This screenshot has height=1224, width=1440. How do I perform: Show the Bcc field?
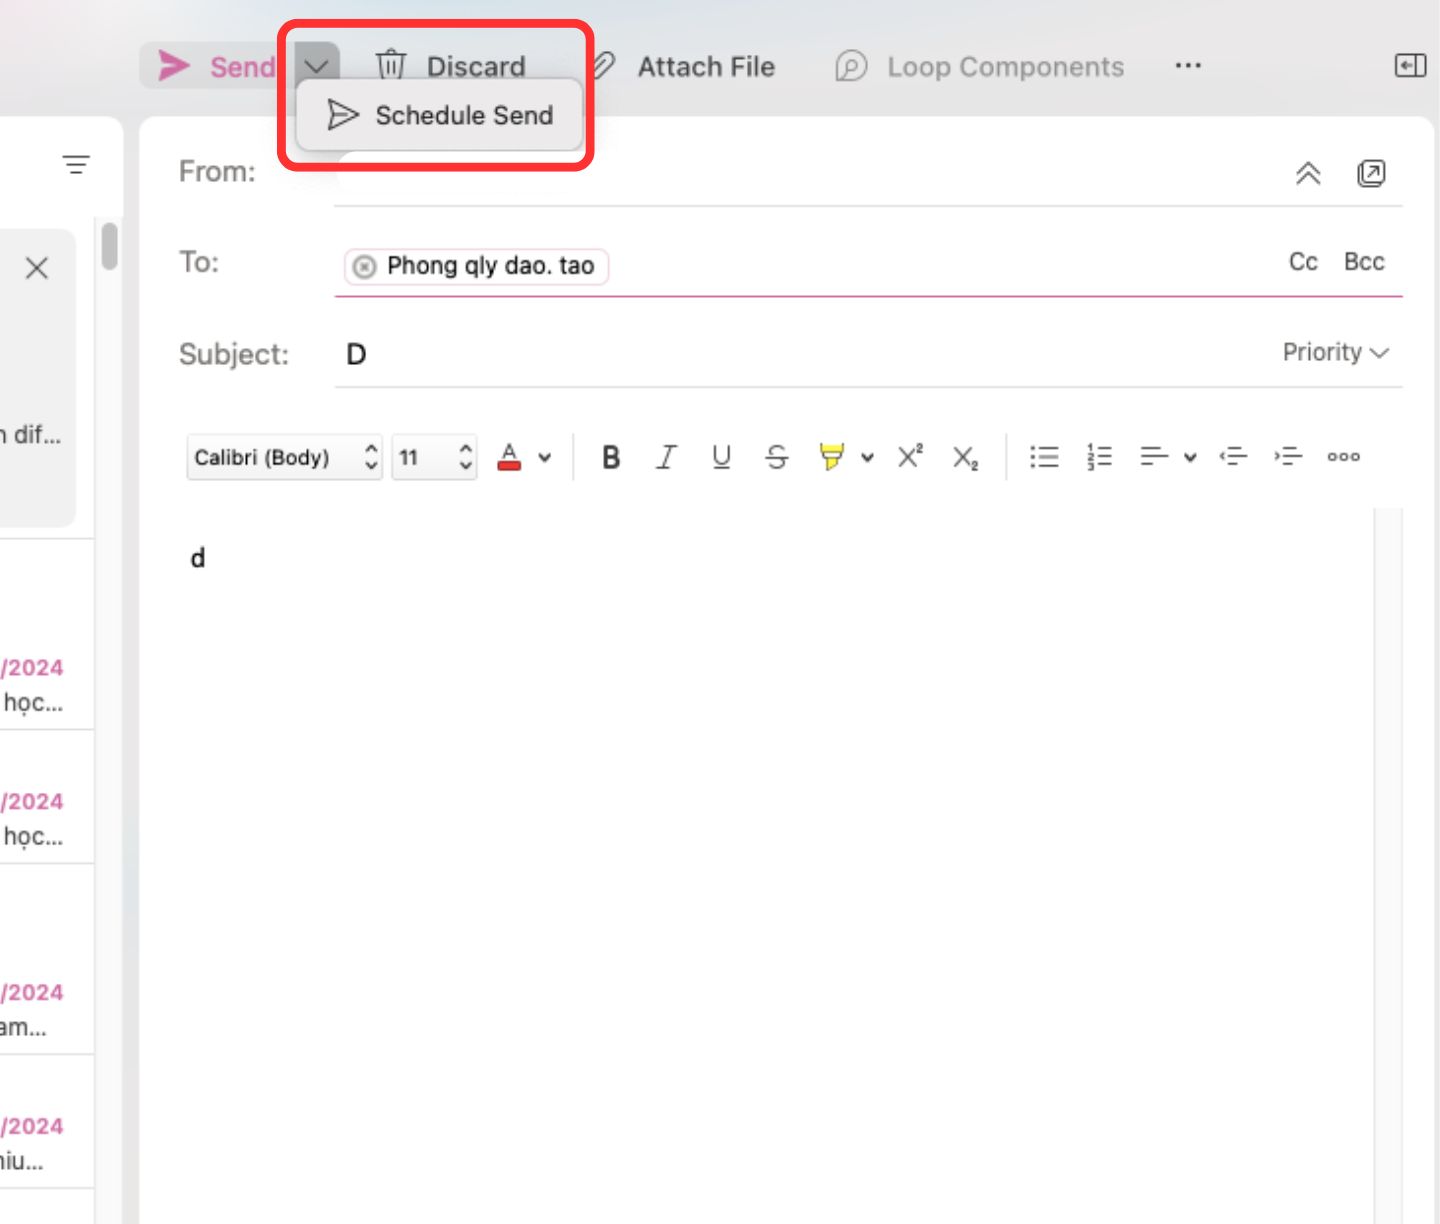[1364, 262]
